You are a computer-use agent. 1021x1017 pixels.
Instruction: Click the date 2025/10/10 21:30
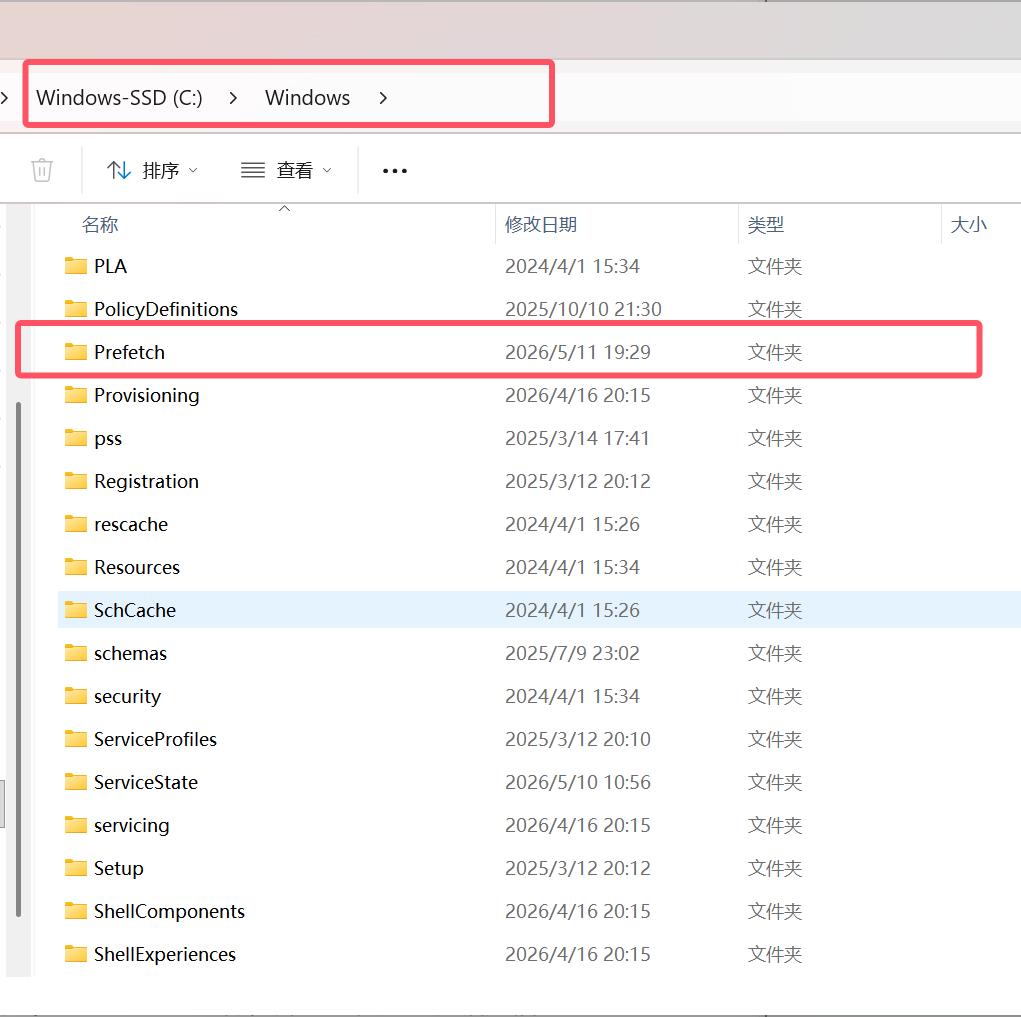click(x=583, y=309)
